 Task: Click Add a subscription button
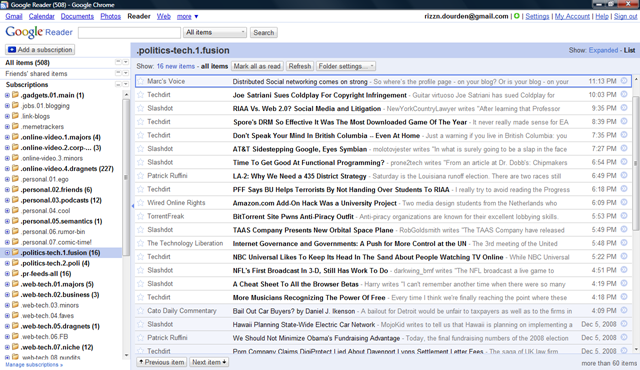coord(40,49)
